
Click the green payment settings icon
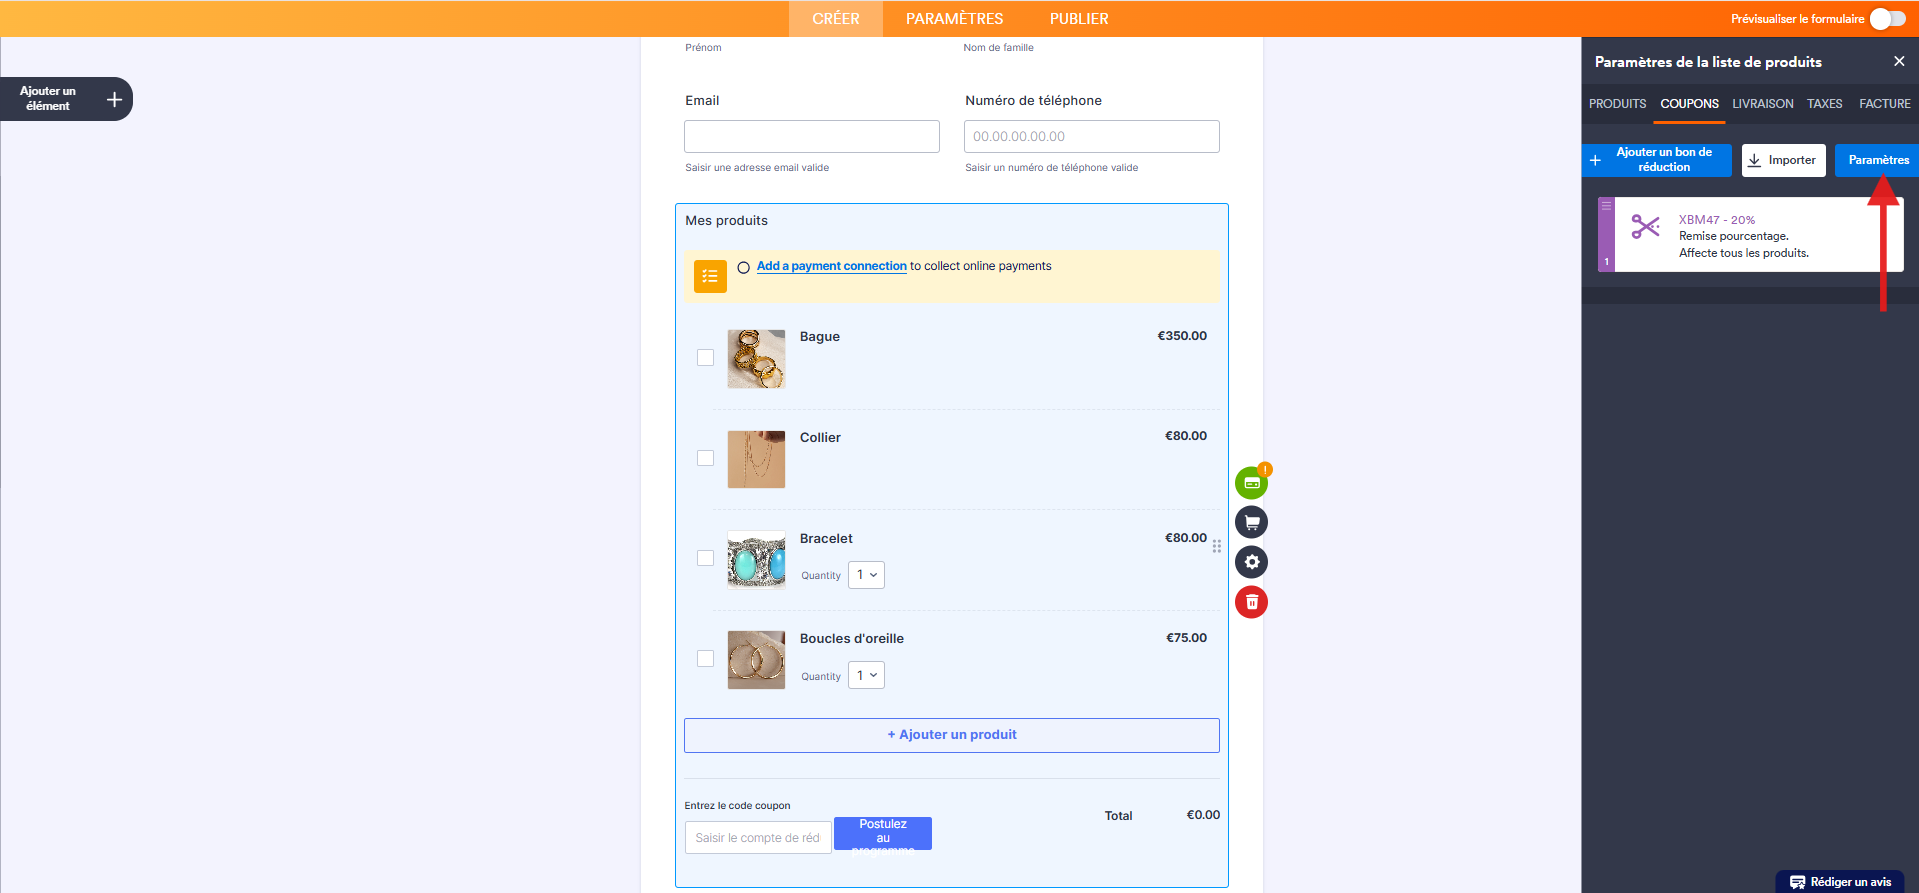[1251, 483]
